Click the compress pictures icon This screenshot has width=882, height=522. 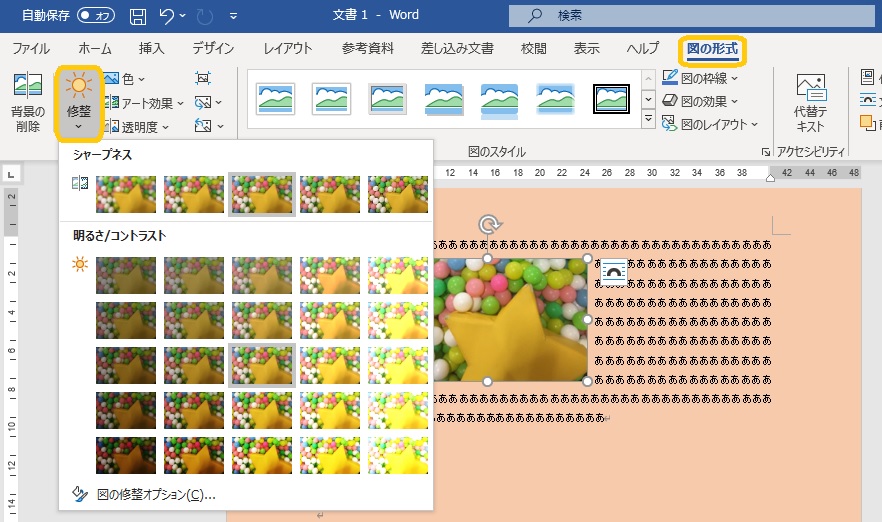pos(203,78)
